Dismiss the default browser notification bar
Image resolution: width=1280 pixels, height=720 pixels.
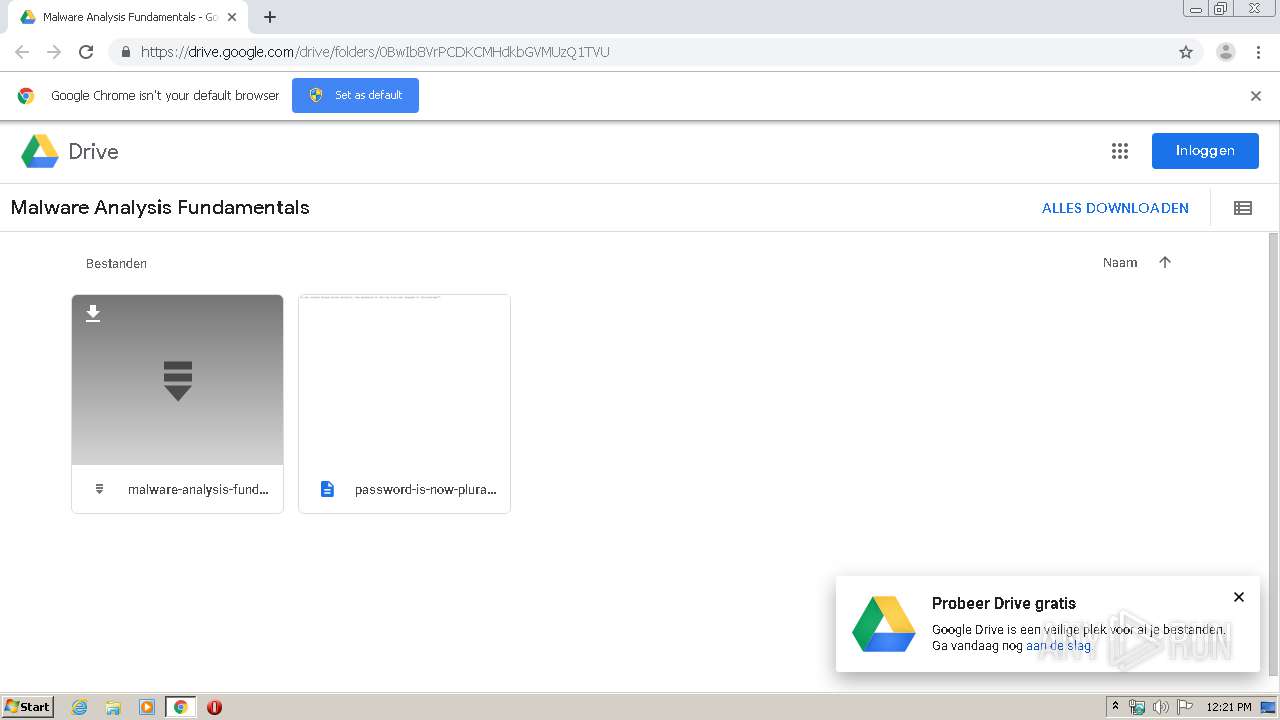click(1256, 96)
